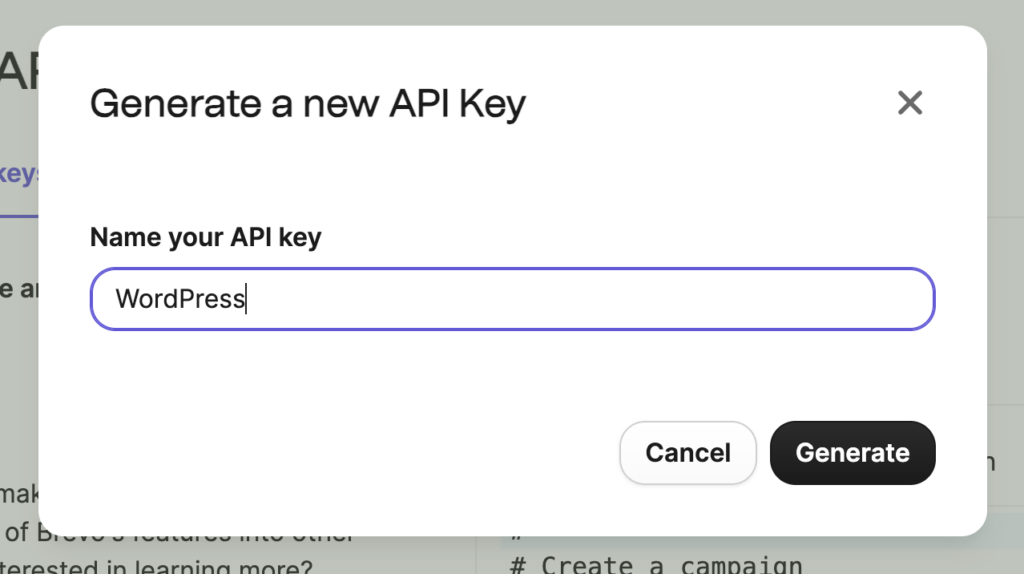Click the "Generate a new API Key" heading
The width and height of the screenshot is (1024, 574).
307,103
